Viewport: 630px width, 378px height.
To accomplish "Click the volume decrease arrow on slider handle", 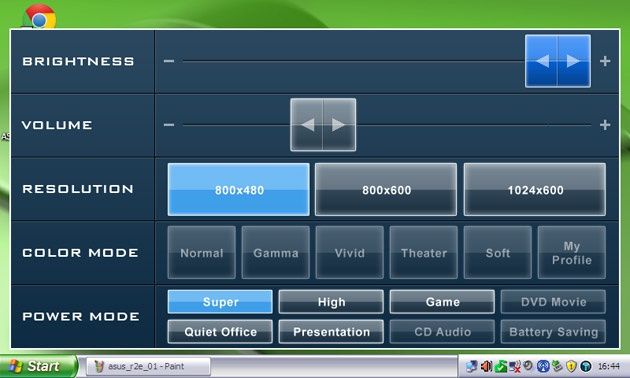I will click(307, 125).
